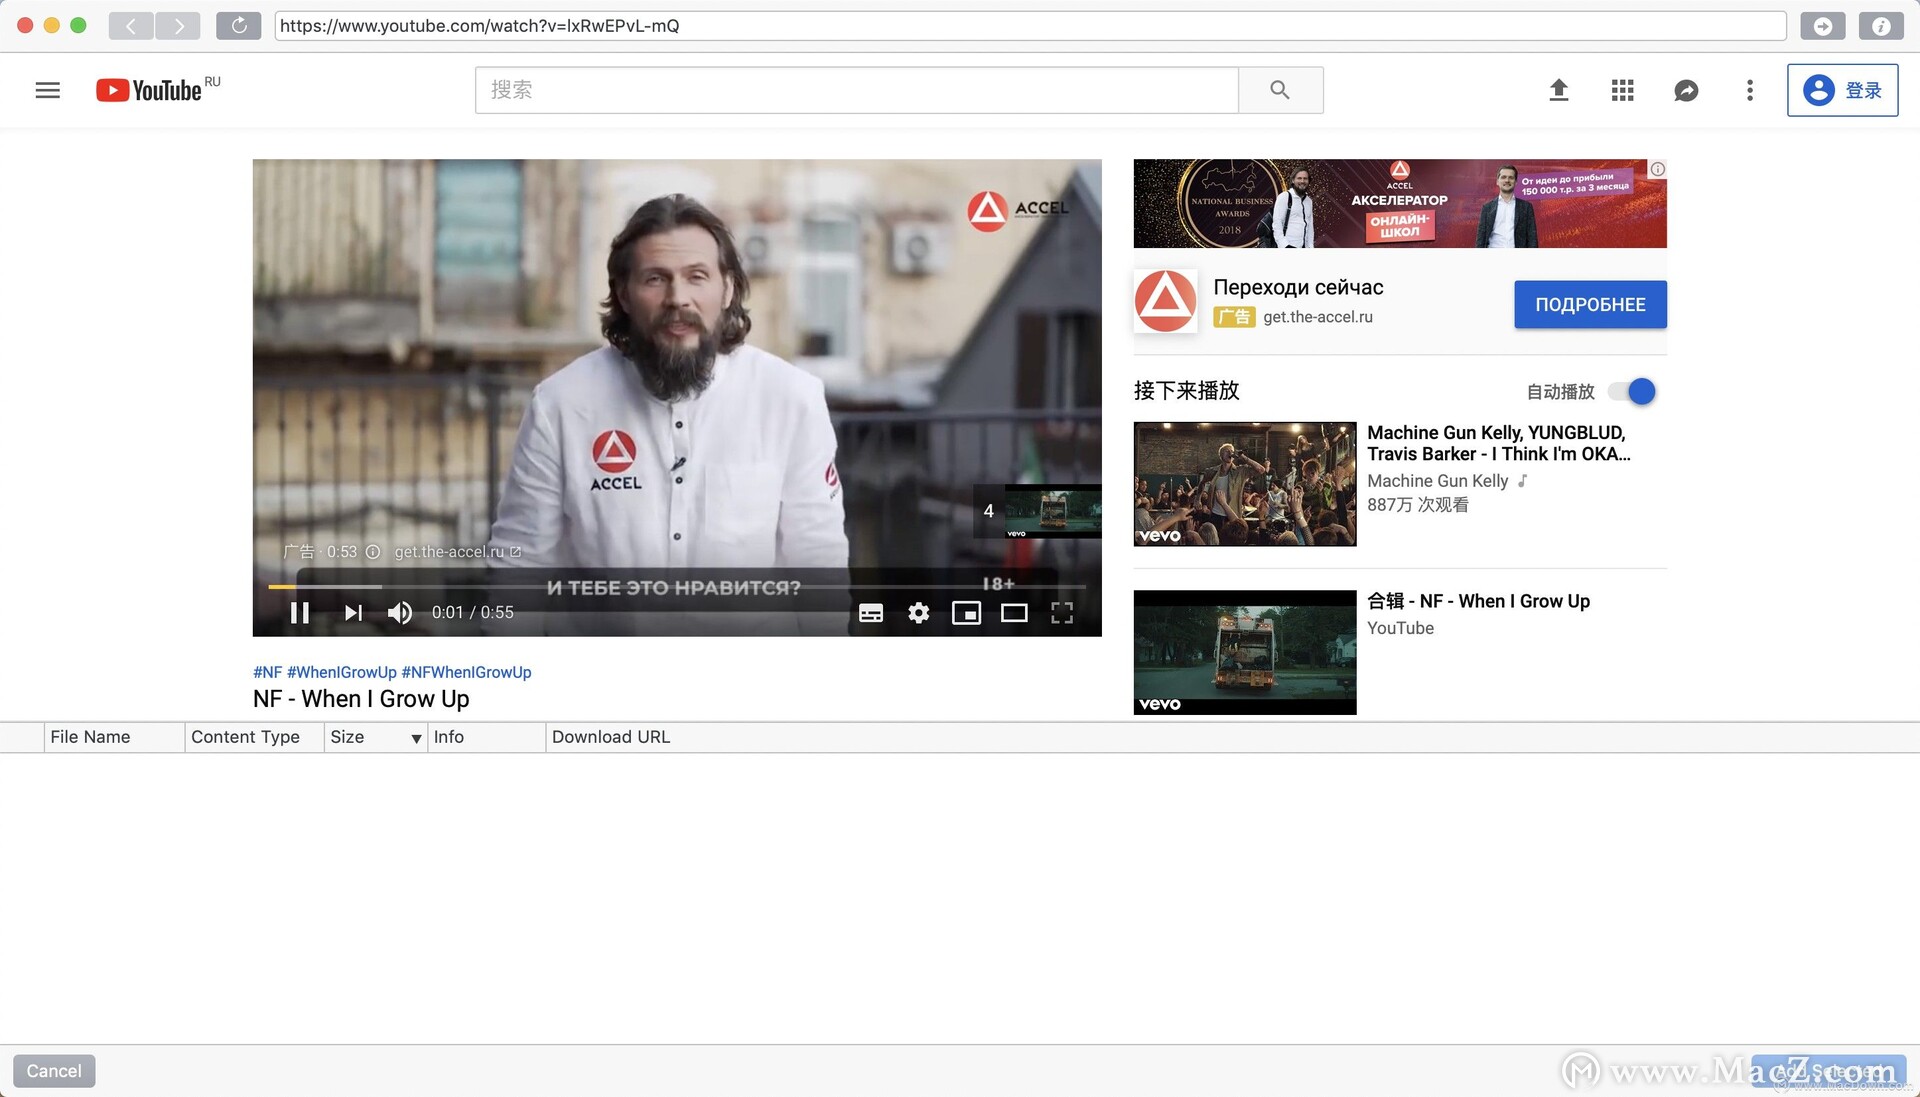Click the upload video icon
The height and width of the screenshot is (1097, 1920).
pos(1558,90)
